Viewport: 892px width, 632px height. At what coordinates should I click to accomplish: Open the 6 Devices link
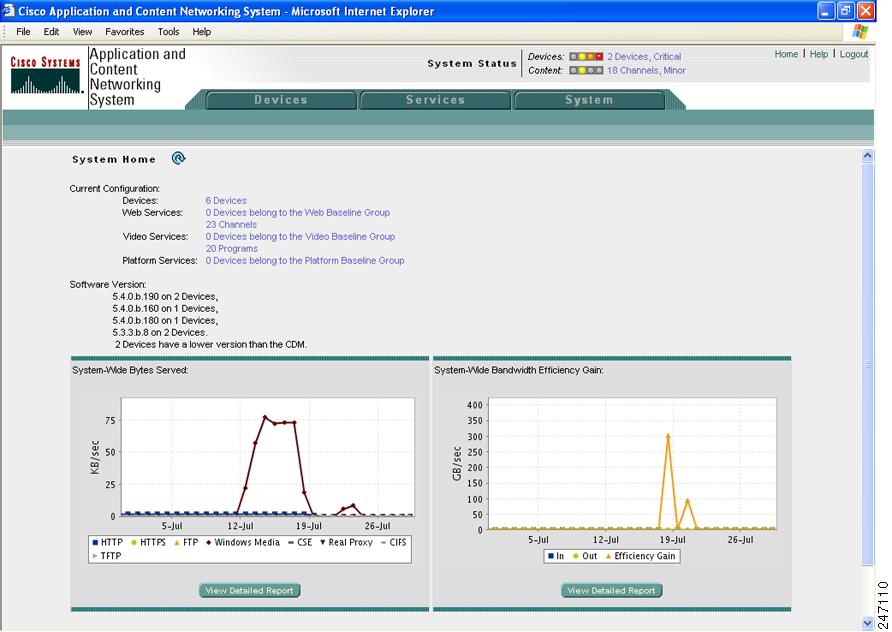226,200
